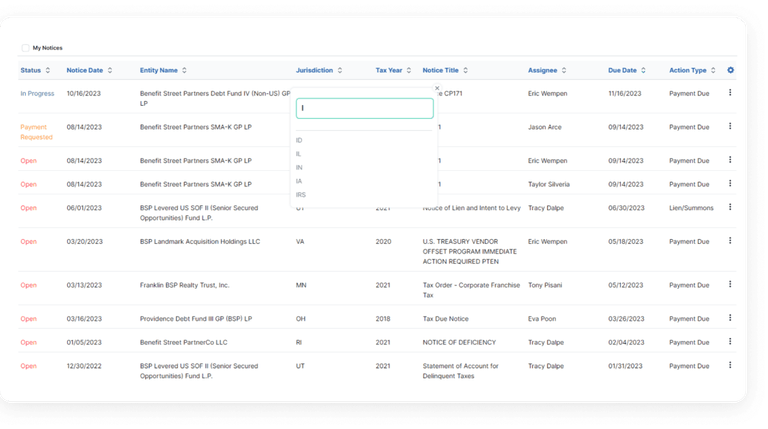768x429 pixels.
Task: Click the Status column header
Action: tap(30, 71)
